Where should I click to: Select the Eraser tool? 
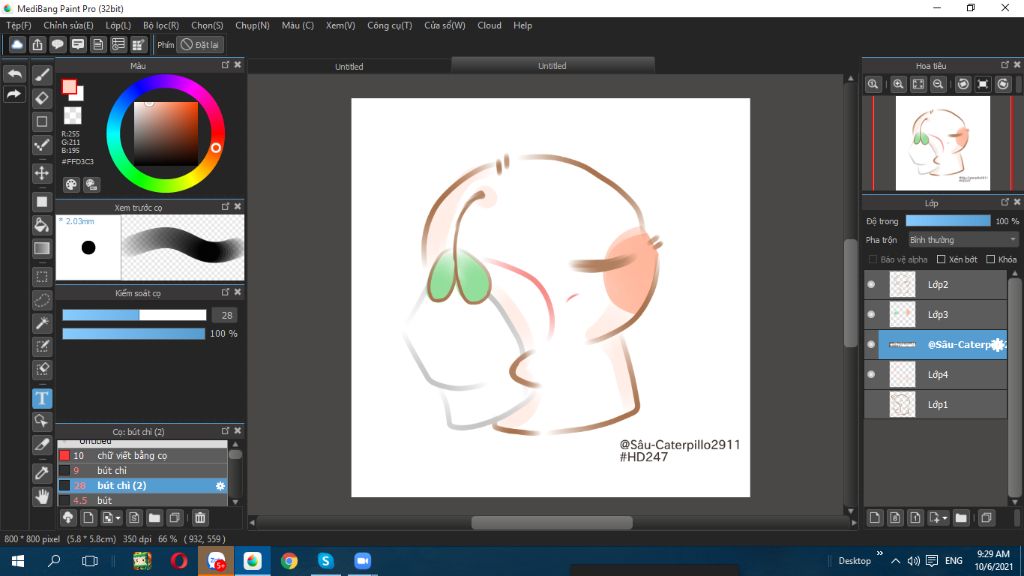point(42,98)
